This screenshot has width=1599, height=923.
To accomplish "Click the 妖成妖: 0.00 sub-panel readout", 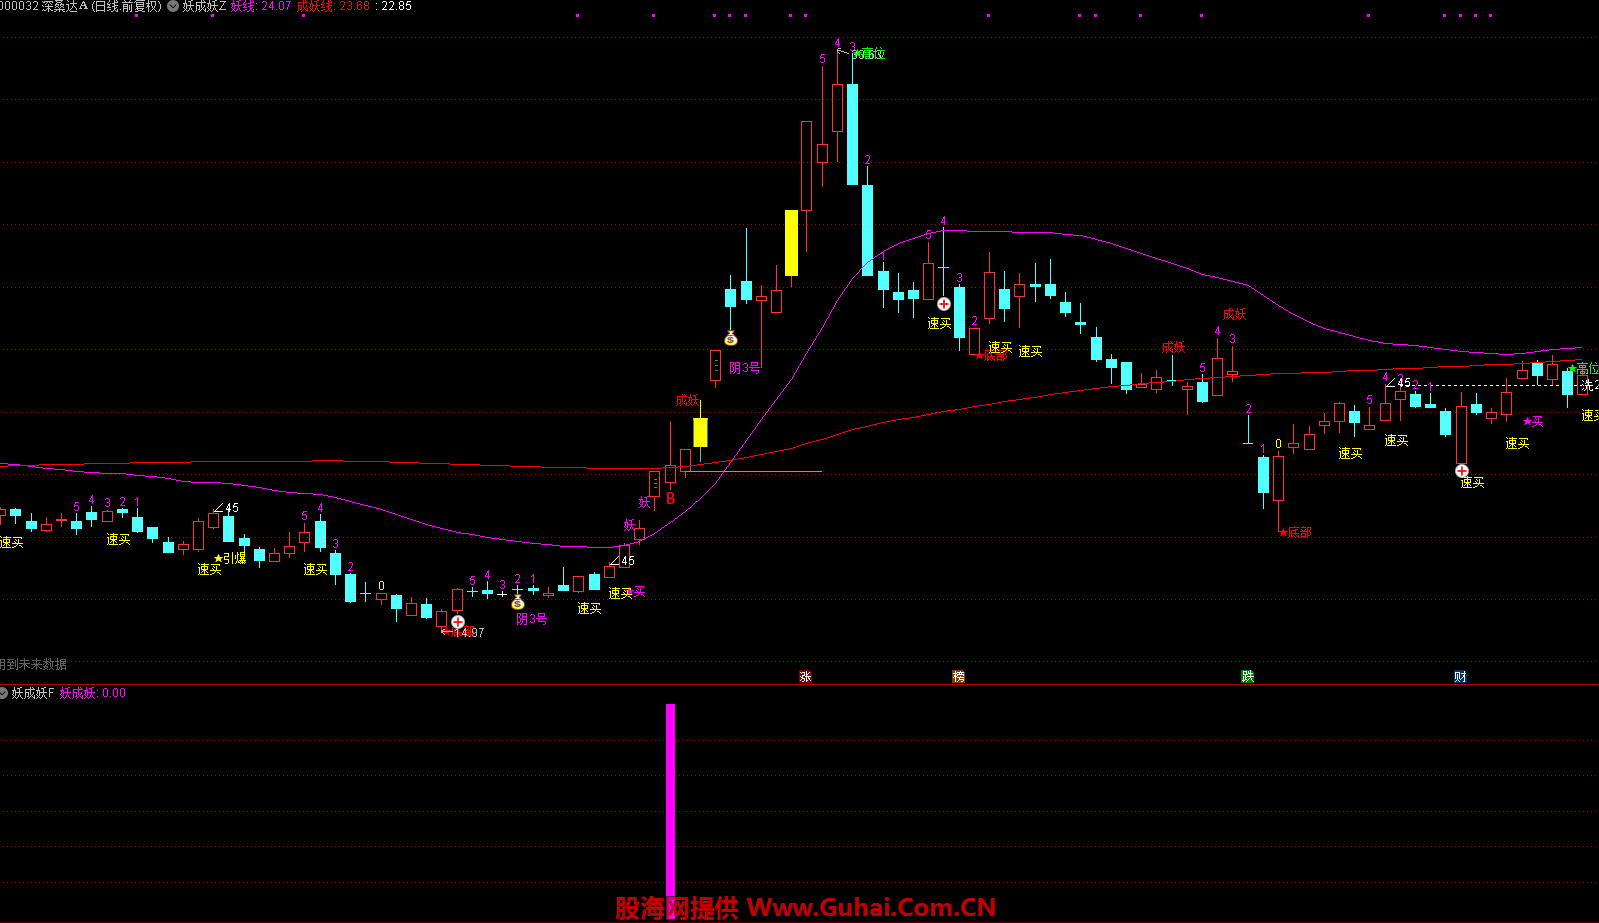I will [93, 693].
